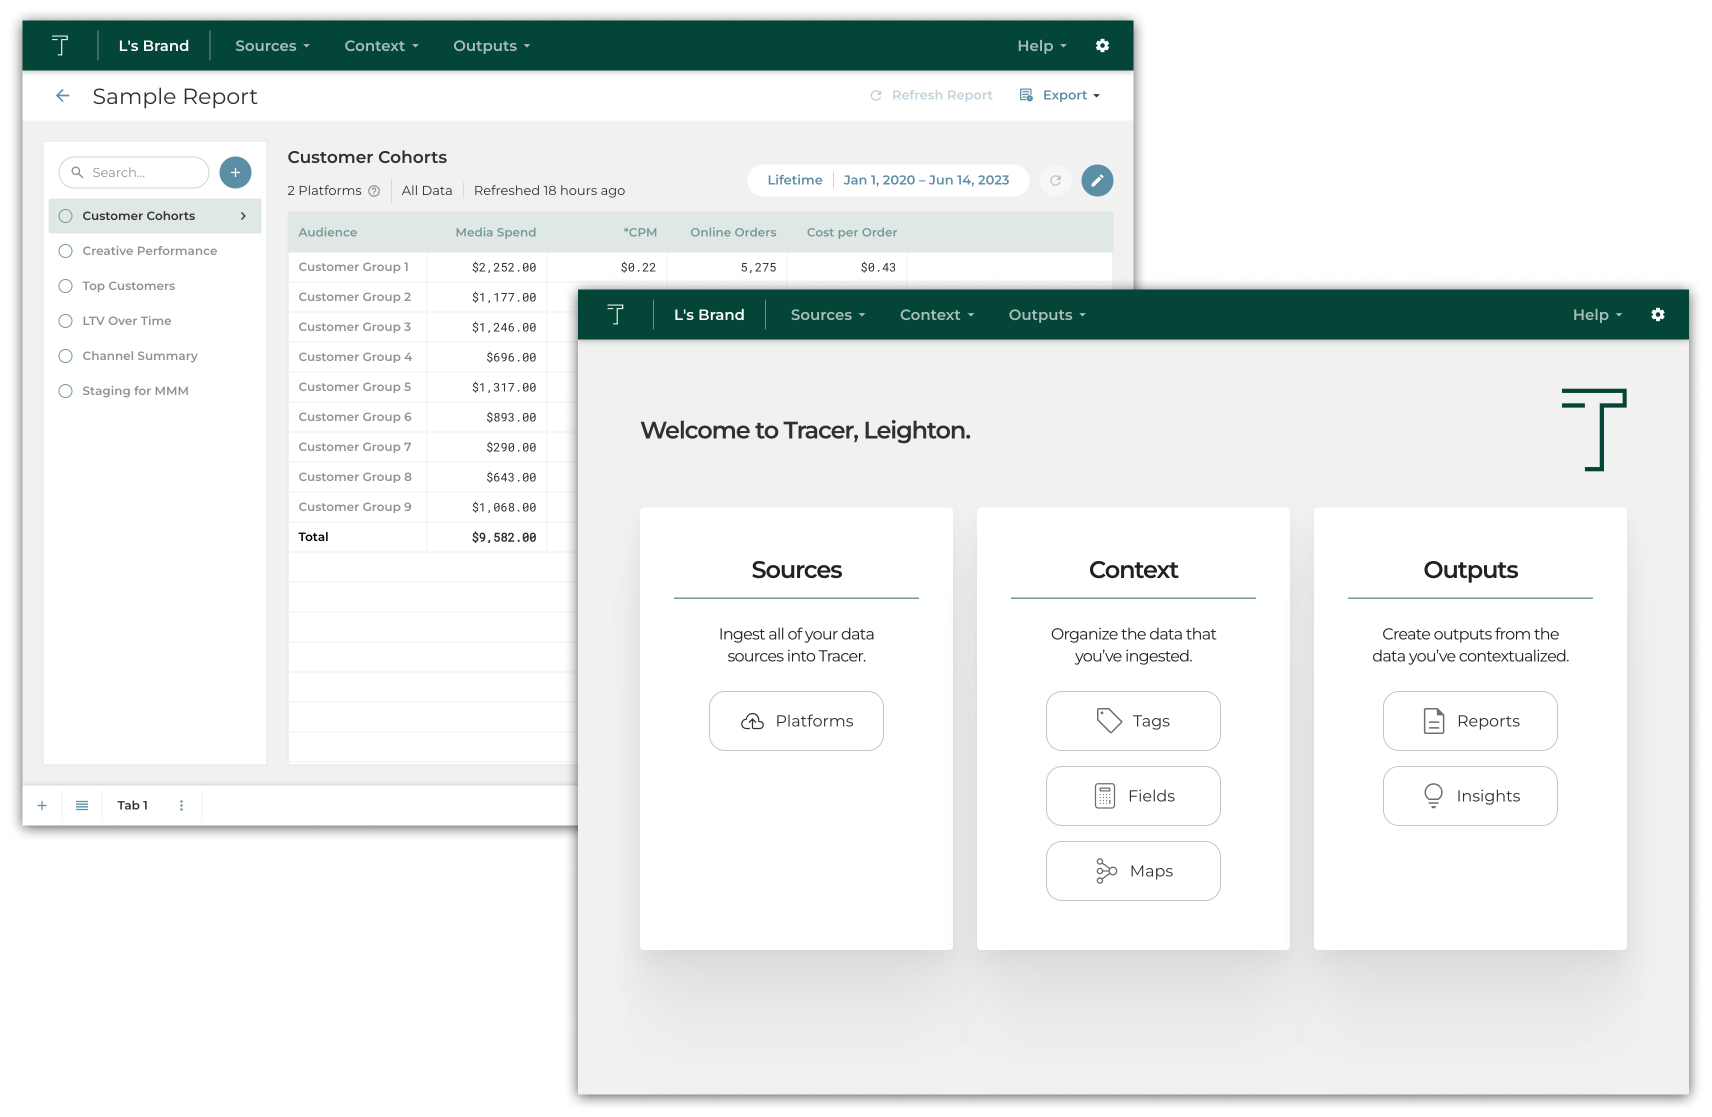Click the Total row label

pos(313,537)
